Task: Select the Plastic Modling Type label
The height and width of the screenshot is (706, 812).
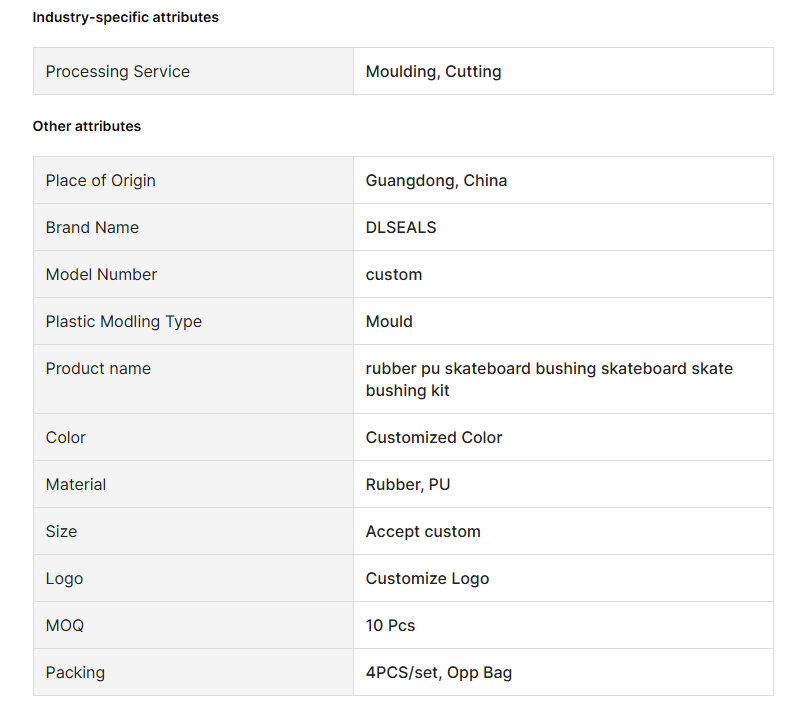Action: (124, 322)
